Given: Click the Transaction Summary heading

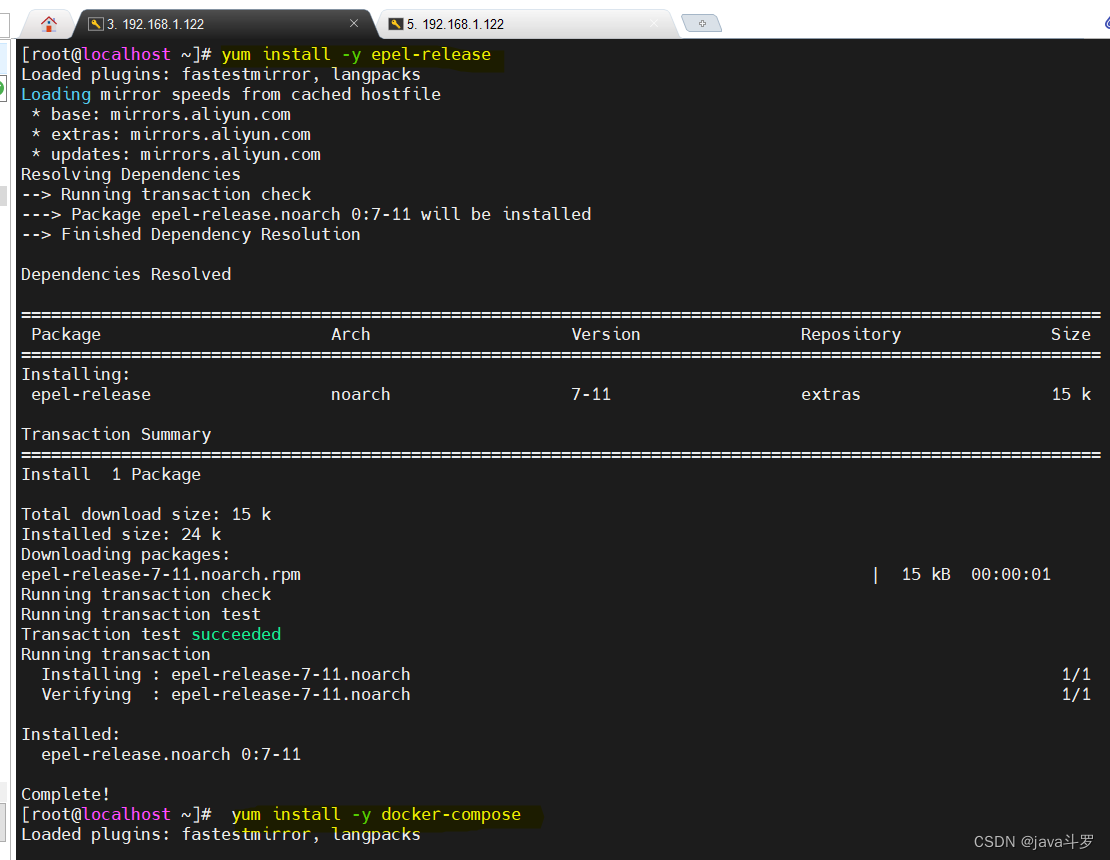Looking at the screenshot, I should pos(115,434).
